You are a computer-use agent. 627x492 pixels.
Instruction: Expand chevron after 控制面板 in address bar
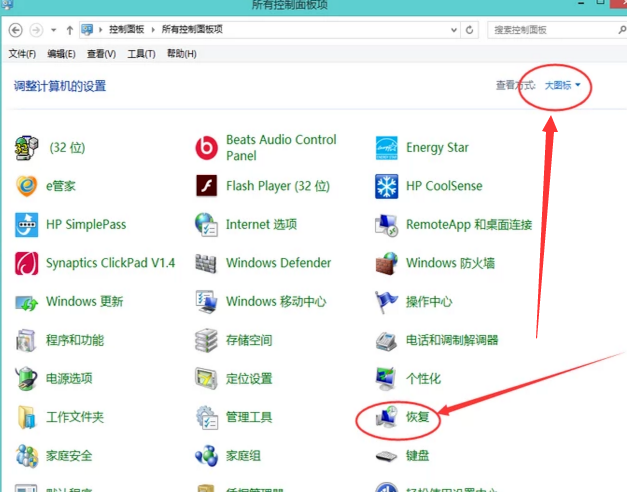(x=153, y=30)
